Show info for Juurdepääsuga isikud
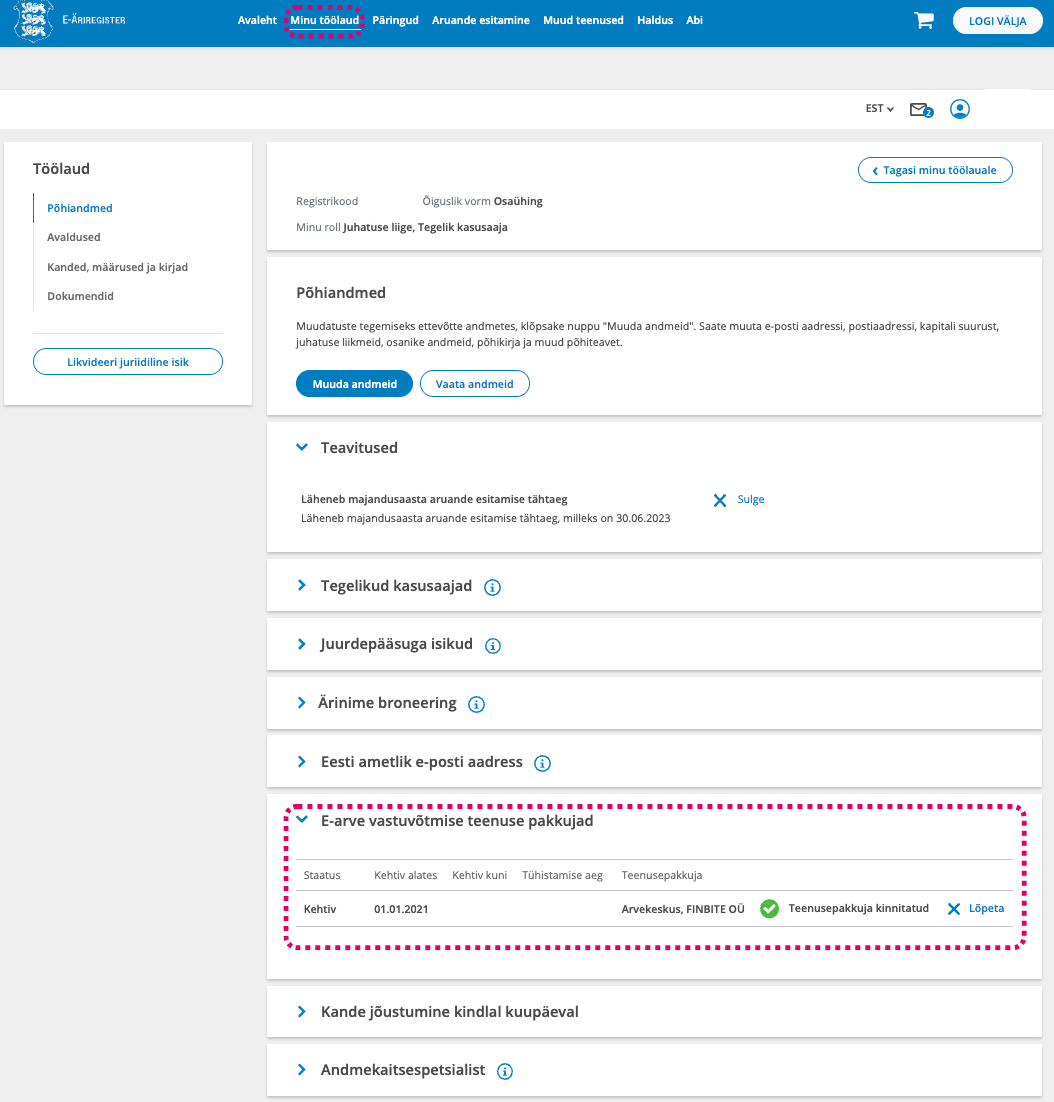The height and width of the screenshot is (1102, 1054). (492, 645)
